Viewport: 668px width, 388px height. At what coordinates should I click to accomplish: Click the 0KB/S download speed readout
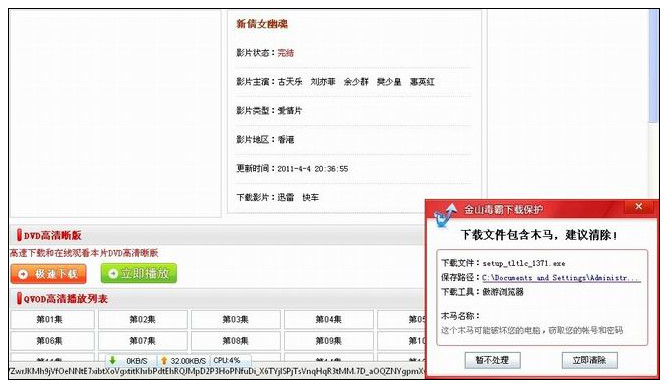(137, 361)
